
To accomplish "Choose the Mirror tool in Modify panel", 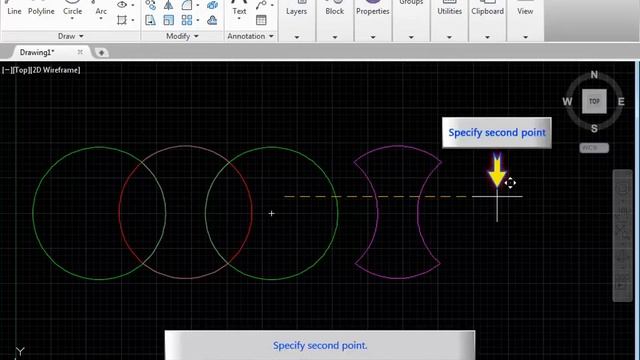I will 168,5.
